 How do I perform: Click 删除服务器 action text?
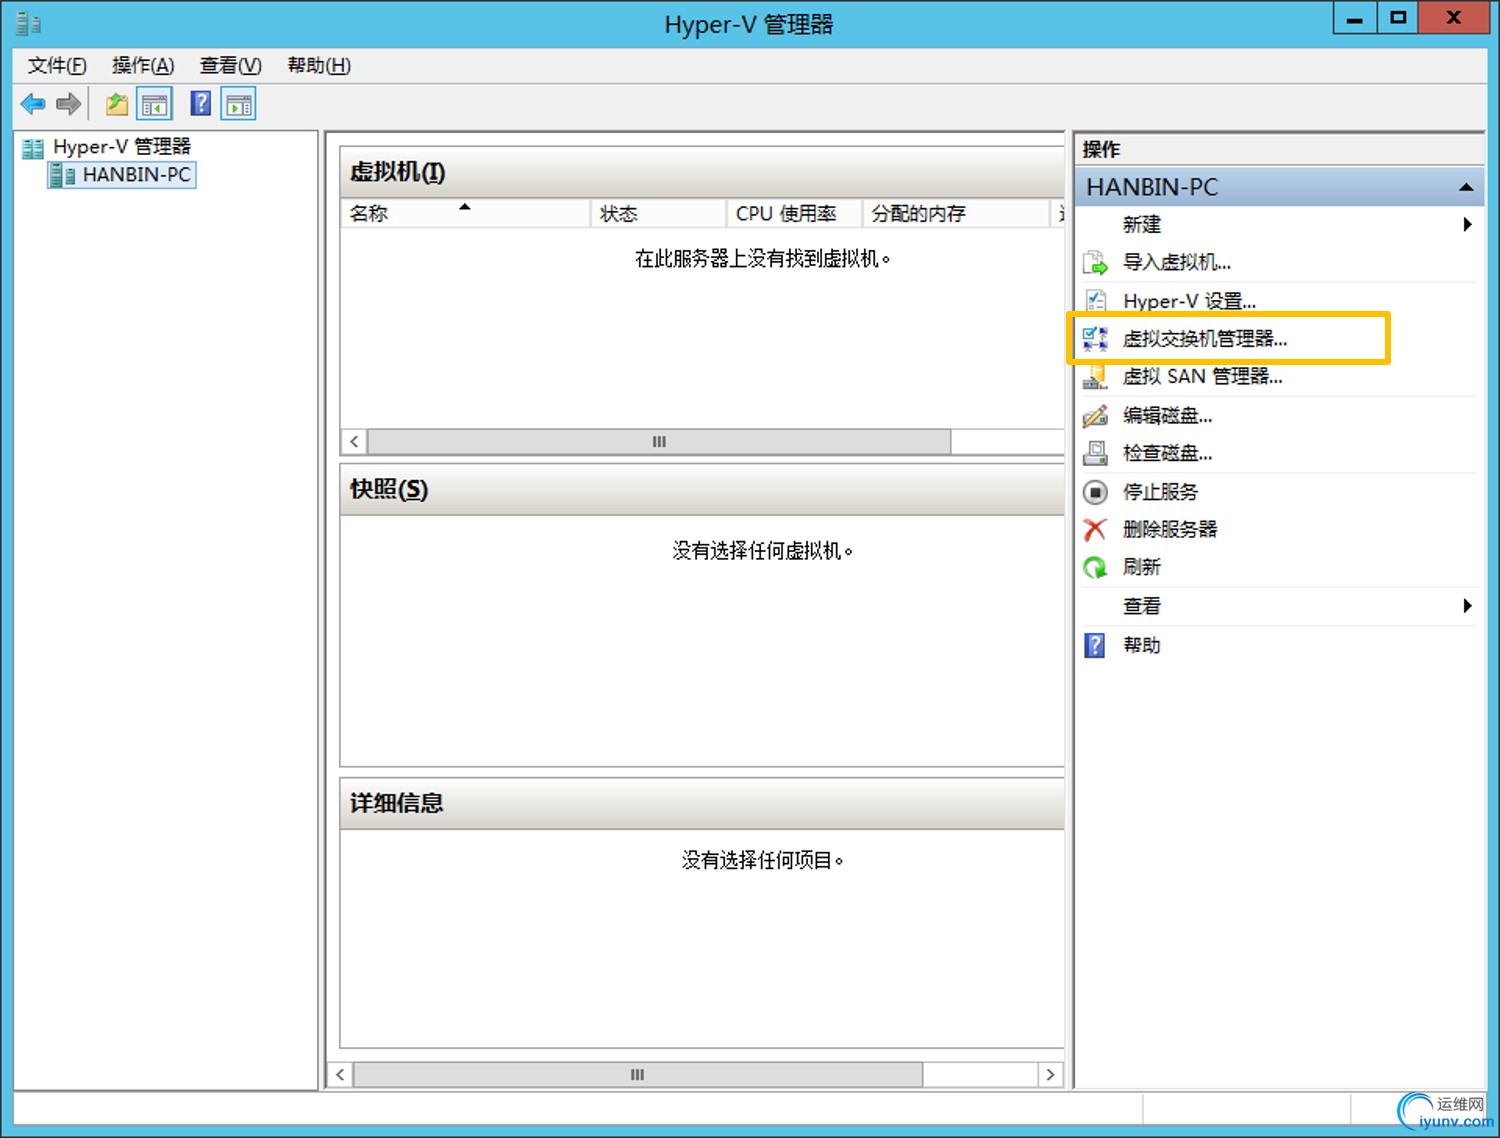[1170, 529]
